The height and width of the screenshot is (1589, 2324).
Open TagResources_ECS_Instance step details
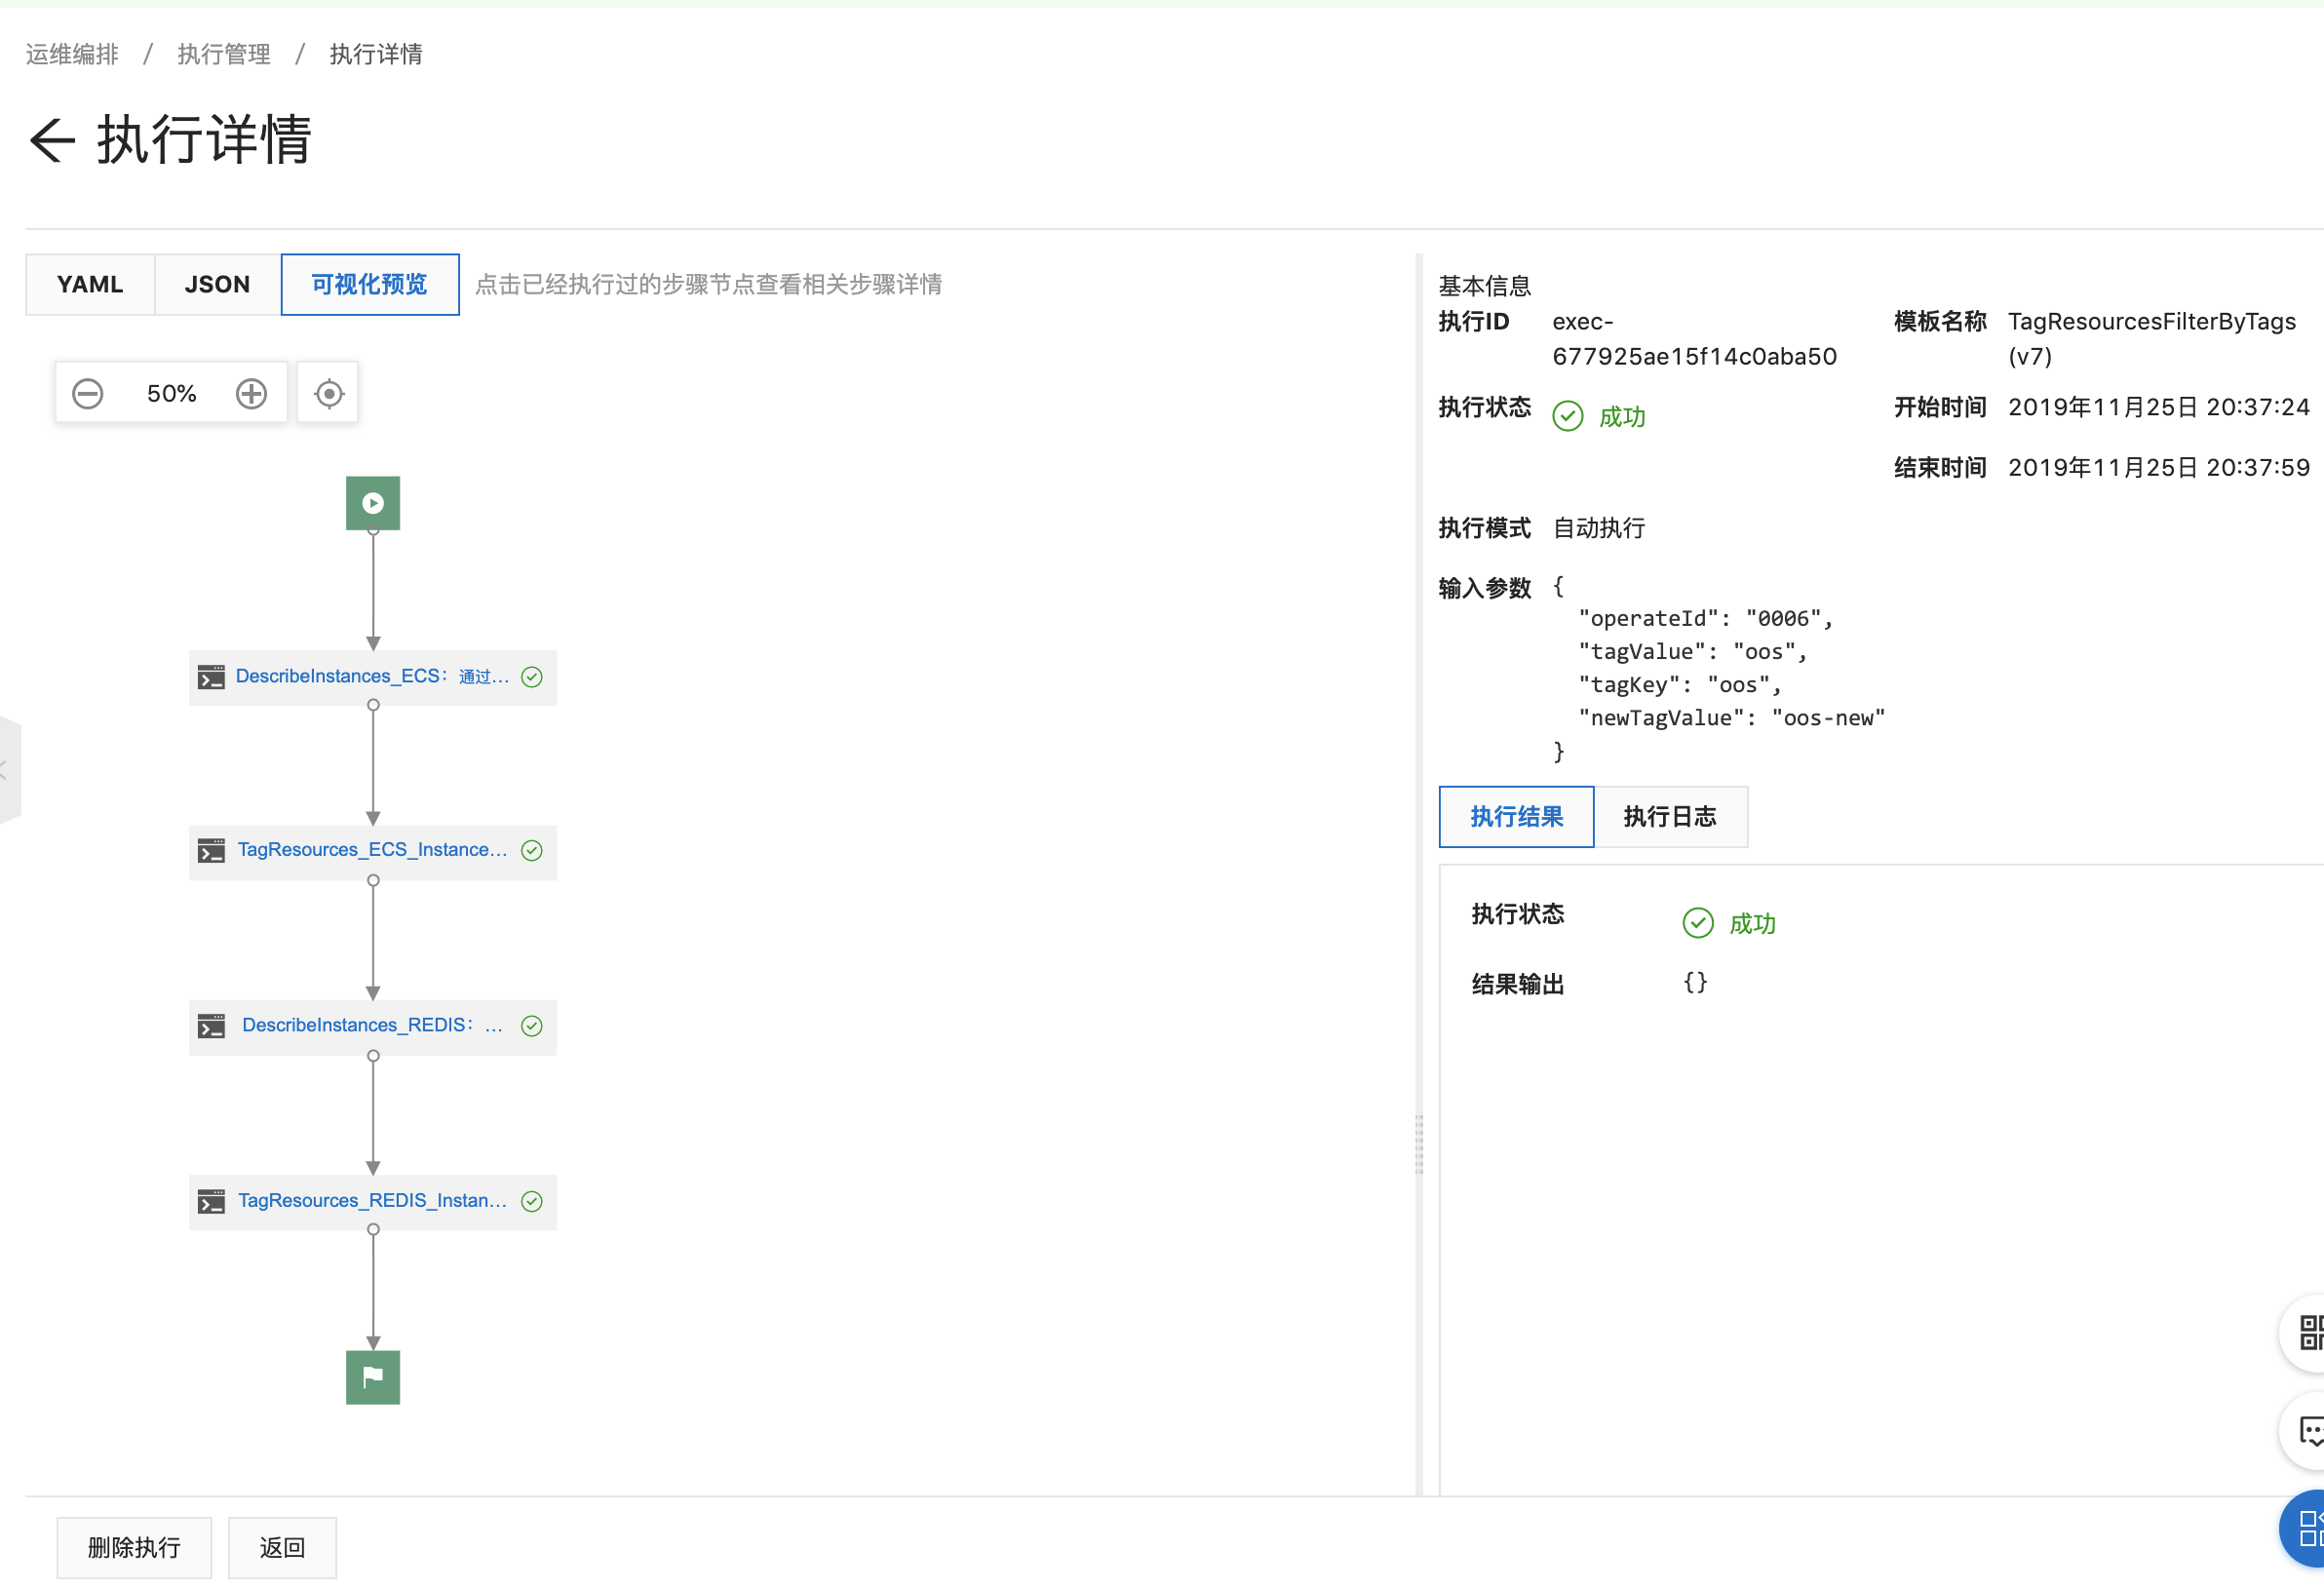point(372,851)
